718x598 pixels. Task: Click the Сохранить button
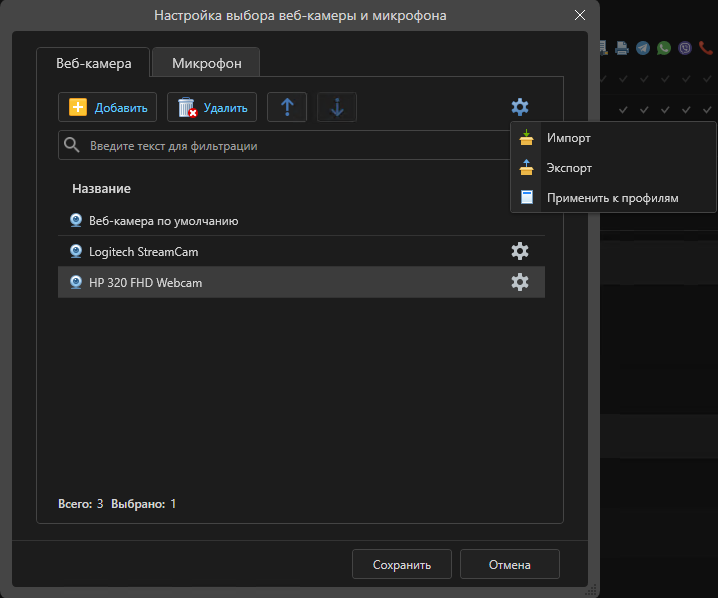pyautogui.click(x=402, y=564)
